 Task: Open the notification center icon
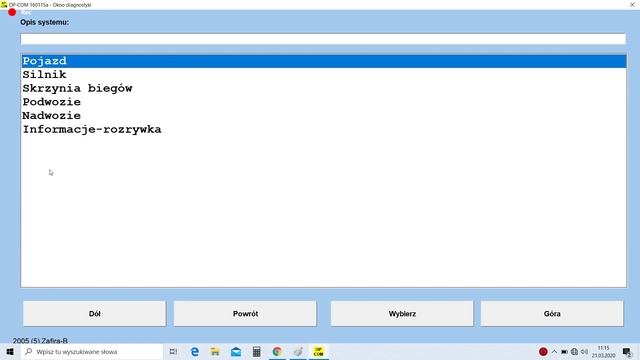click(627, 352)
